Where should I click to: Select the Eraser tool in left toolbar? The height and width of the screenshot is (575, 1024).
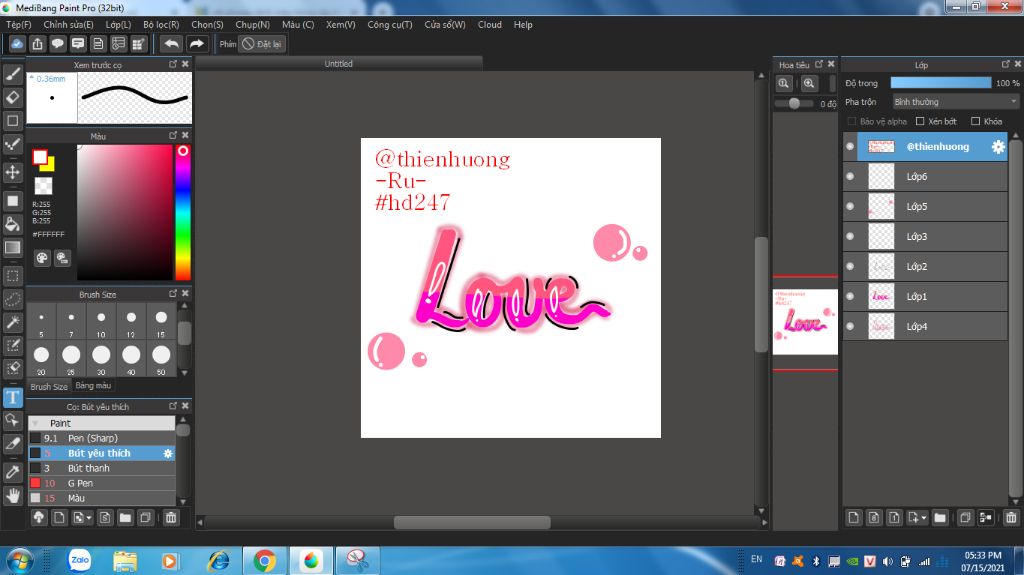13,97
